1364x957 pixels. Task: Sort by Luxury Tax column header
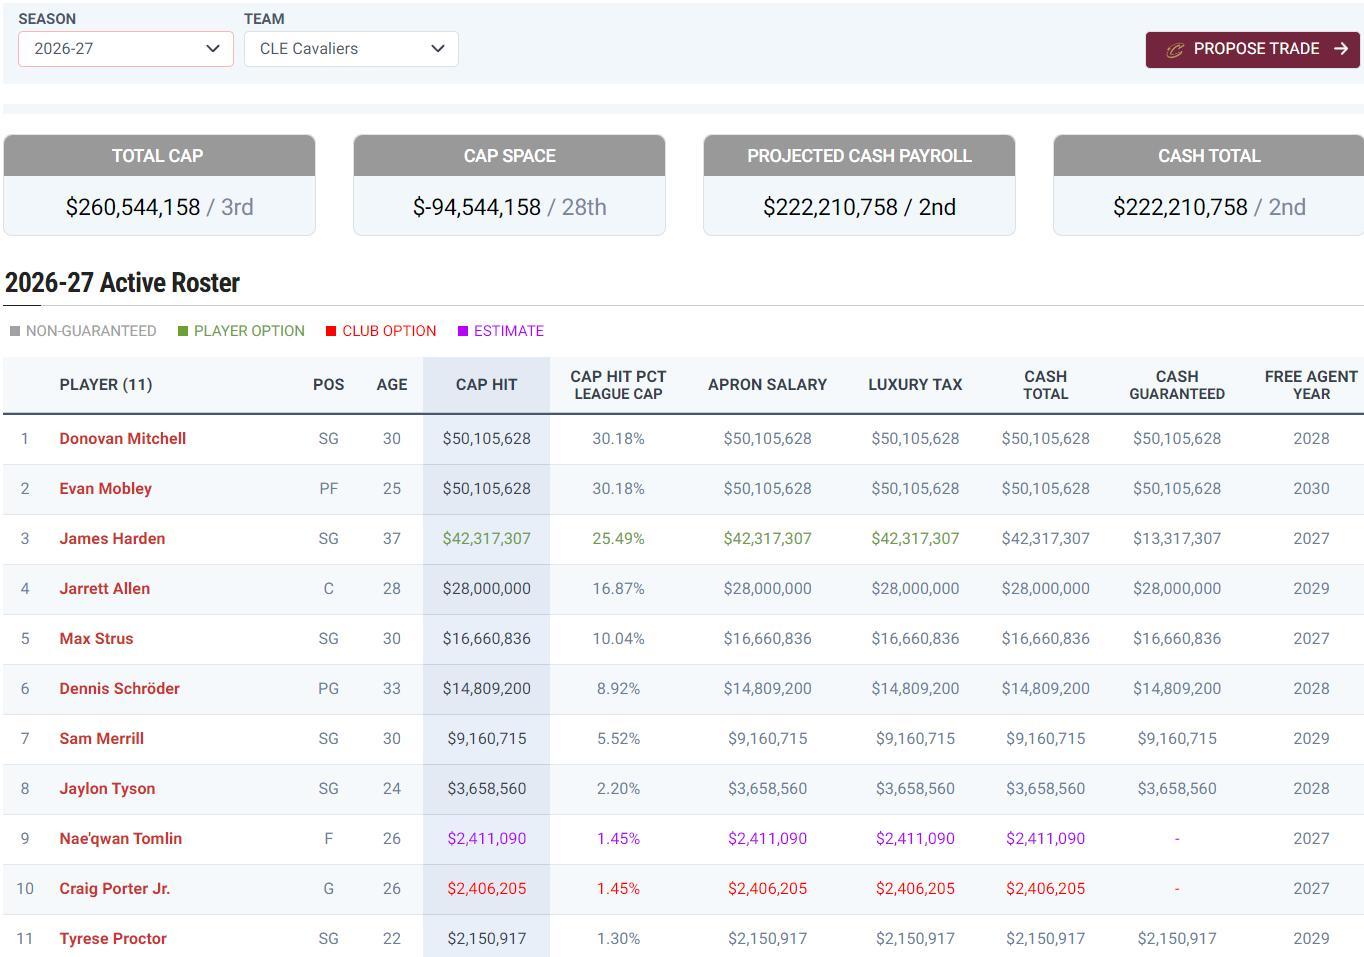click(x=914, y=385)
